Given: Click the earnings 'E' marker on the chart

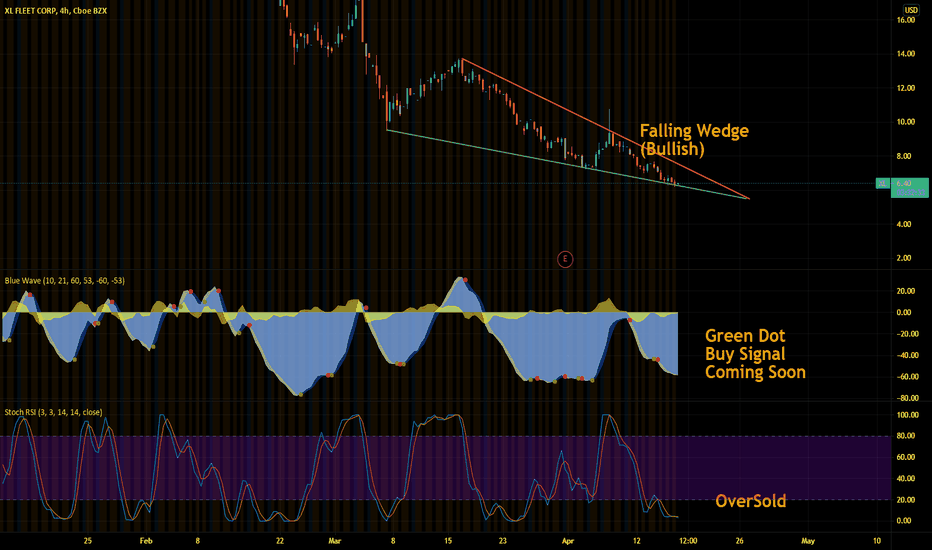Looking at the screenshot, I should [565, 259].
